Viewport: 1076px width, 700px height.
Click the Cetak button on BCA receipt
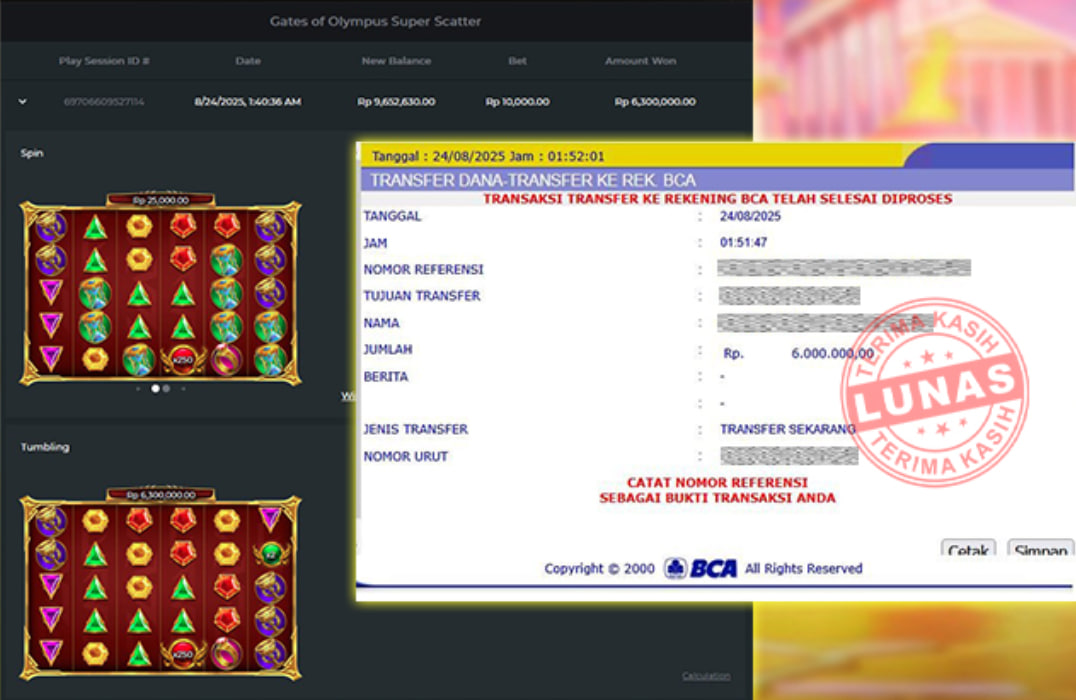click(968, 548)
